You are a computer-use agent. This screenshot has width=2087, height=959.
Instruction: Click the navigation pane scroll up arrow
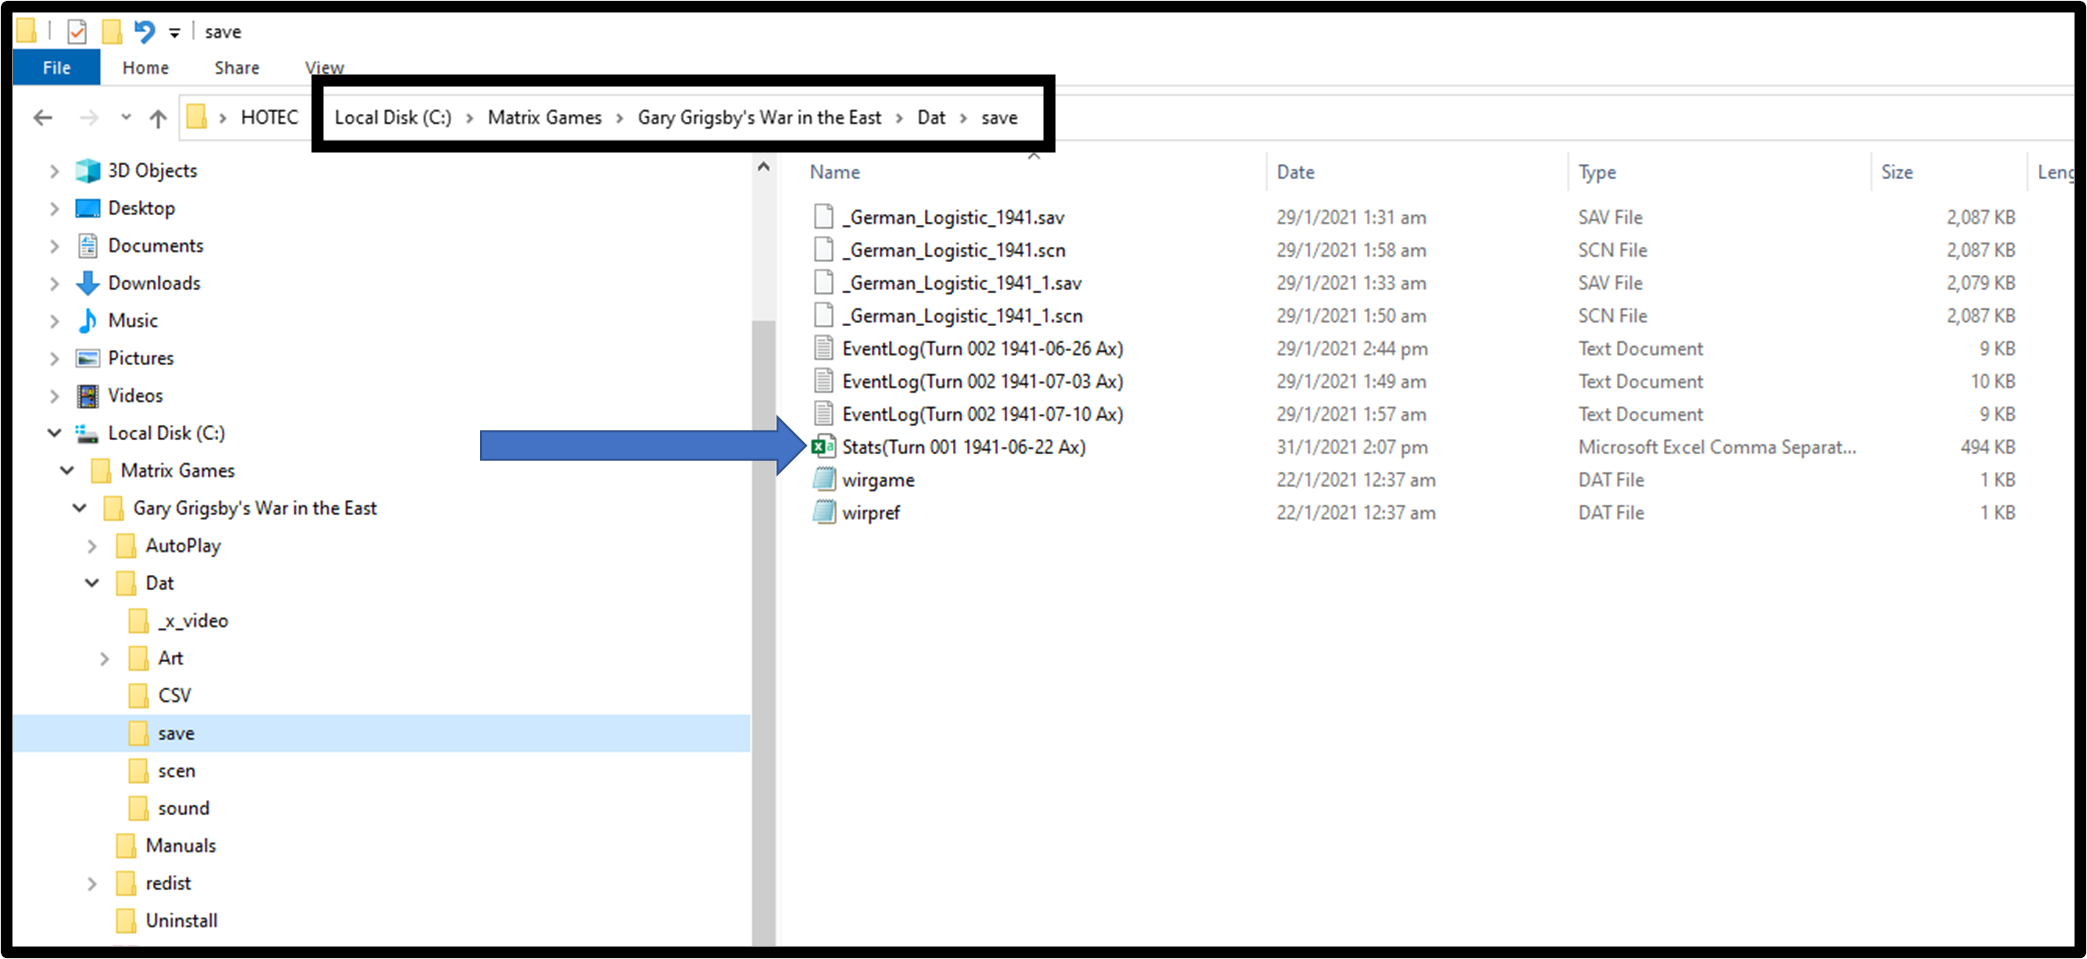pos(764,167)
